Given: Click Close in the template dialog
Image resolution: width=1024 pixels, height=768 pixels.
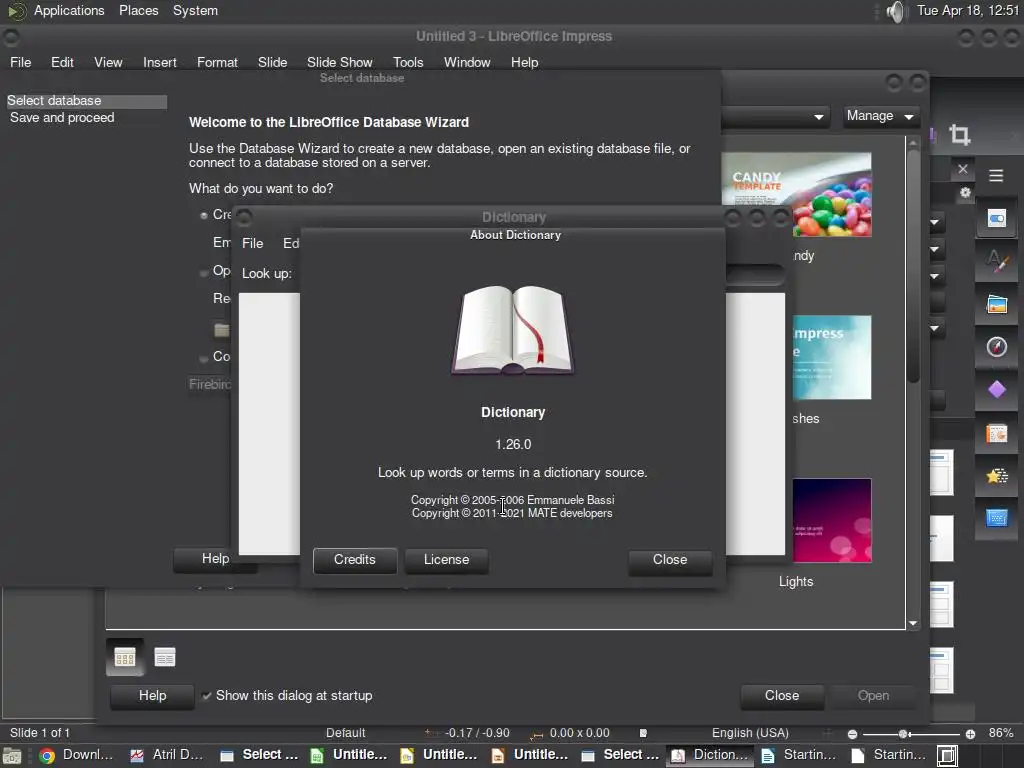Looking at the screenshot, I should 782,696.
